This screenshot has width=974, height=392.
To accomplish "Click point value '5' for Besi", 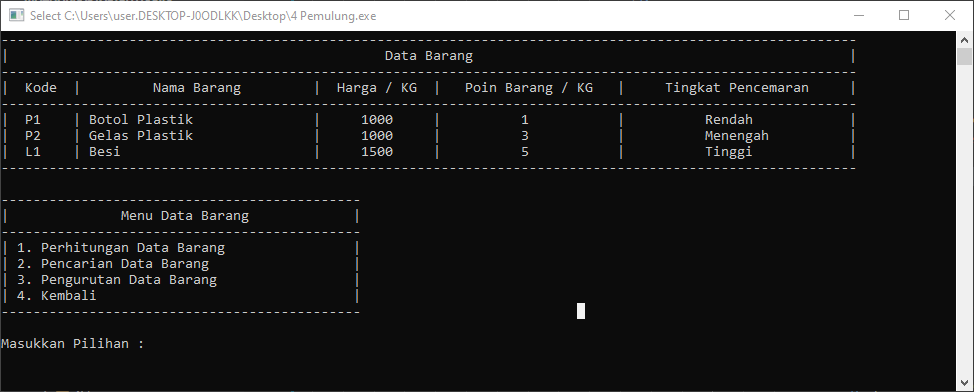I will 525,152.
